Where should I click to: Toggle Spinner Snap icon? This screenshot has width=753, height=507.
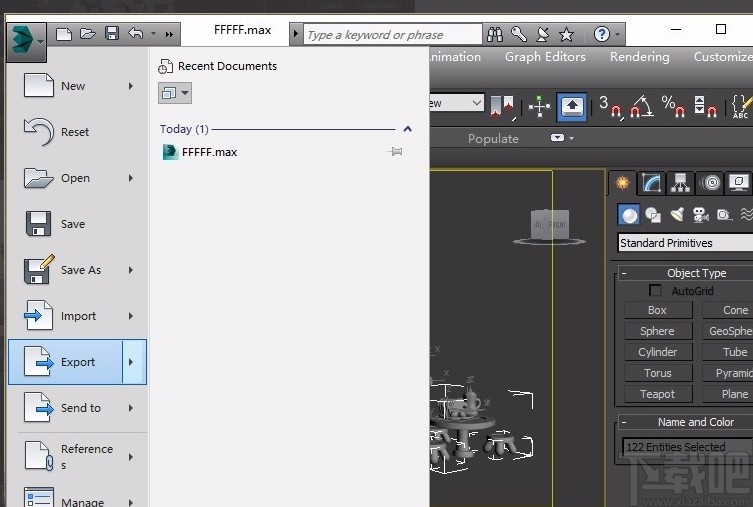point(705,107)
